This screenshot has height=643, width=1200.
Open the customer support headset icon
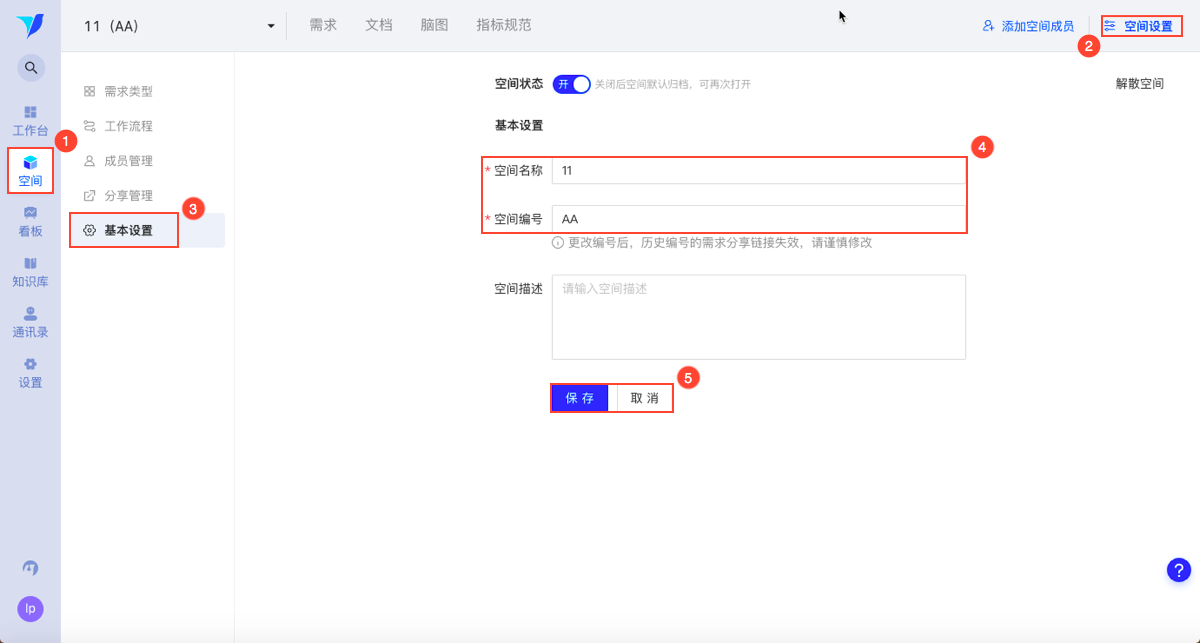[x=30, y=568]
